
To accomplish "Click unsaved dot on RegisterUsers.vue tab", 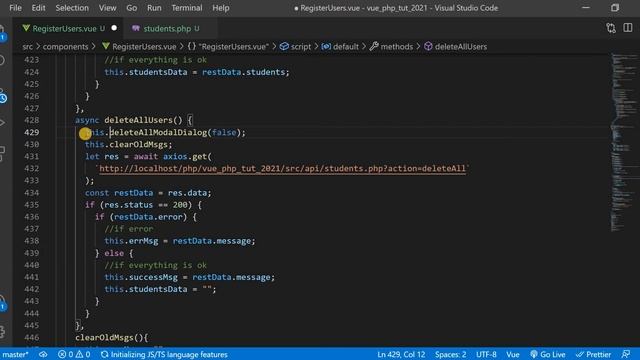I will (x=114, y=28).
